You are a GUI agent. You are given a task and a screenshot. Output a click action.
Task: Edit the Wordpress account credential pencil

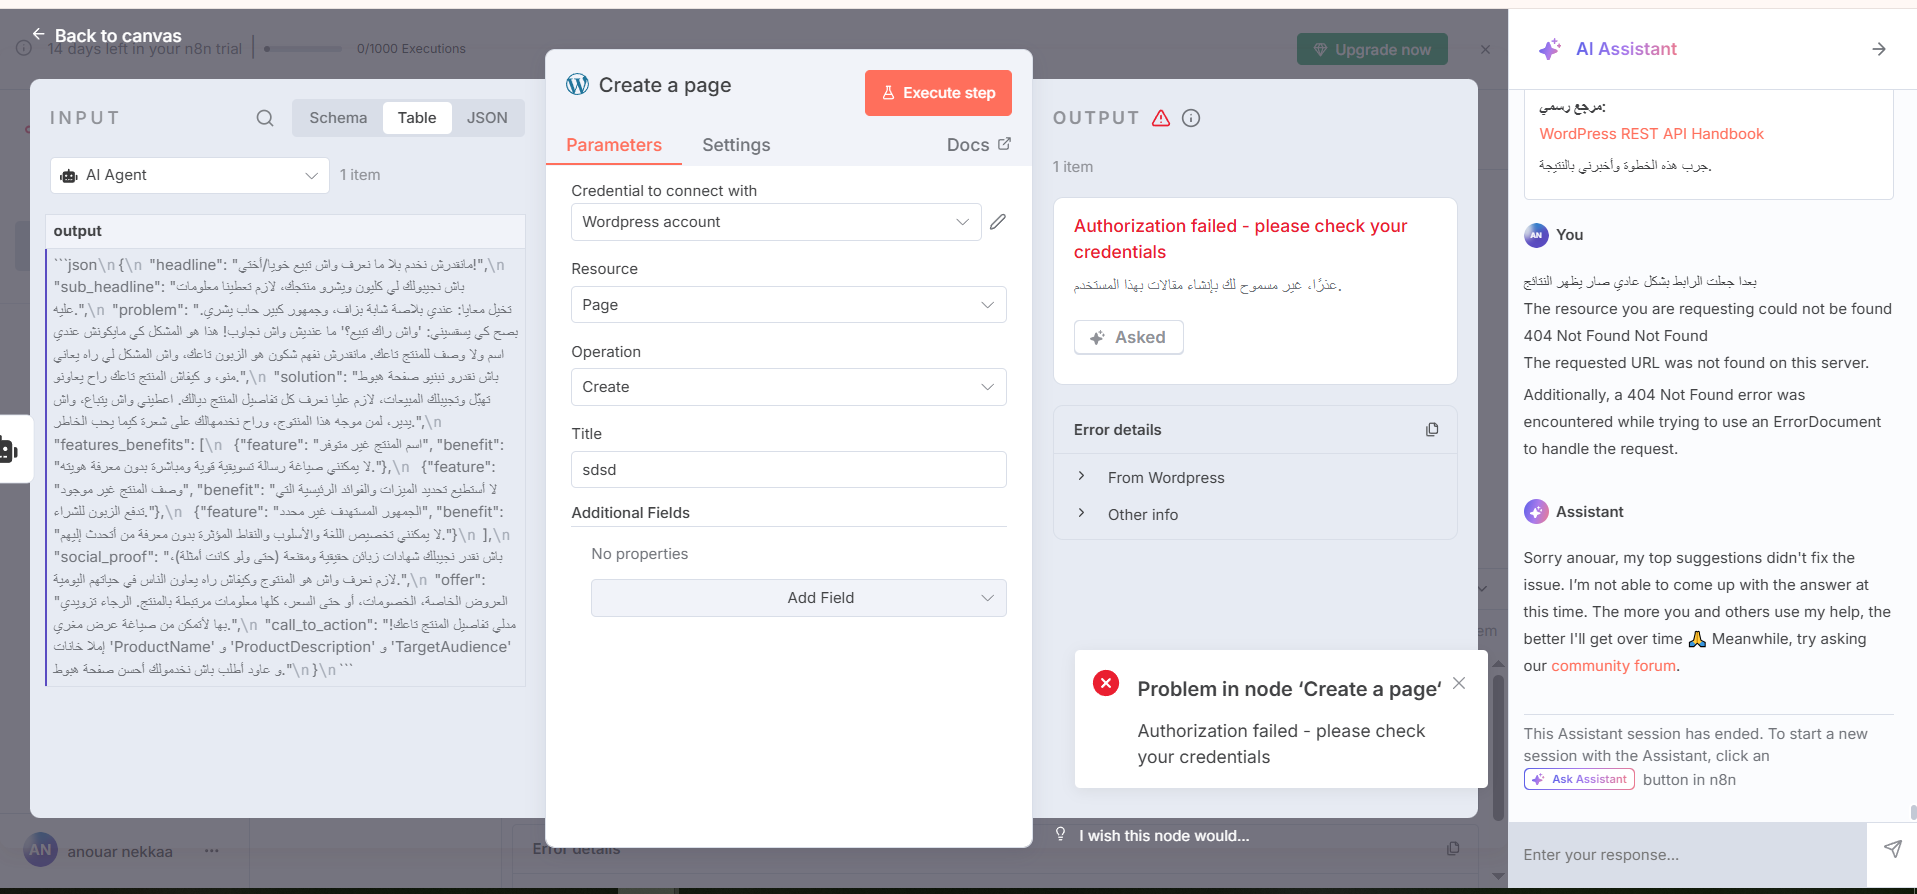(x=998, y=222)
